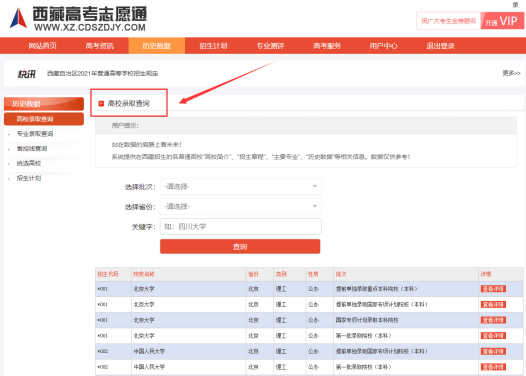Image resolution: width=526 pixels, height=376 pixels.
Task: Select 退出登录 in the navigation bar
Action: [x=440, y=46]
